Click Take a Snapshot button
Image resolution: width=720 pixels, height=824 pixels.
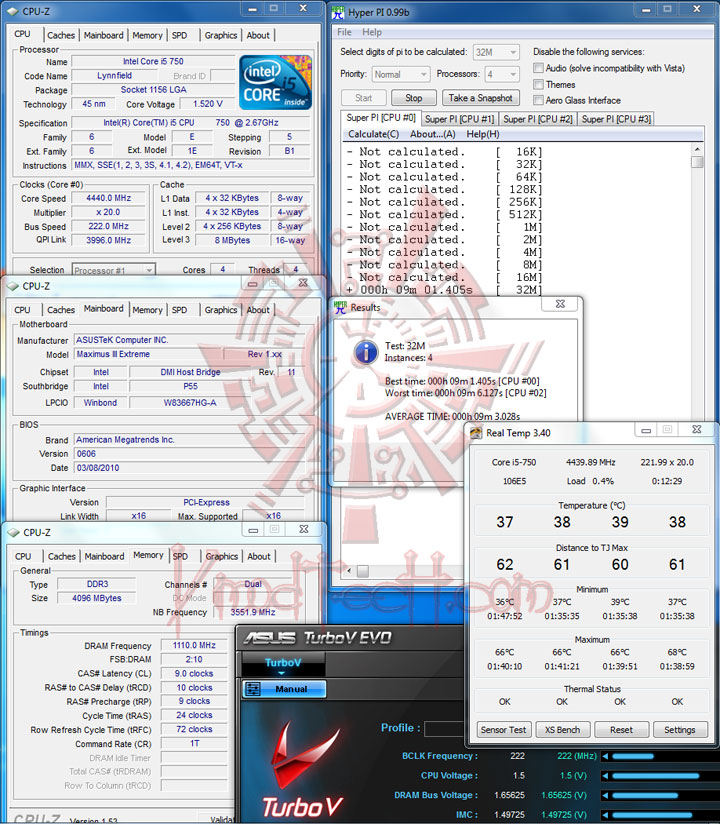tap(480, 98)
